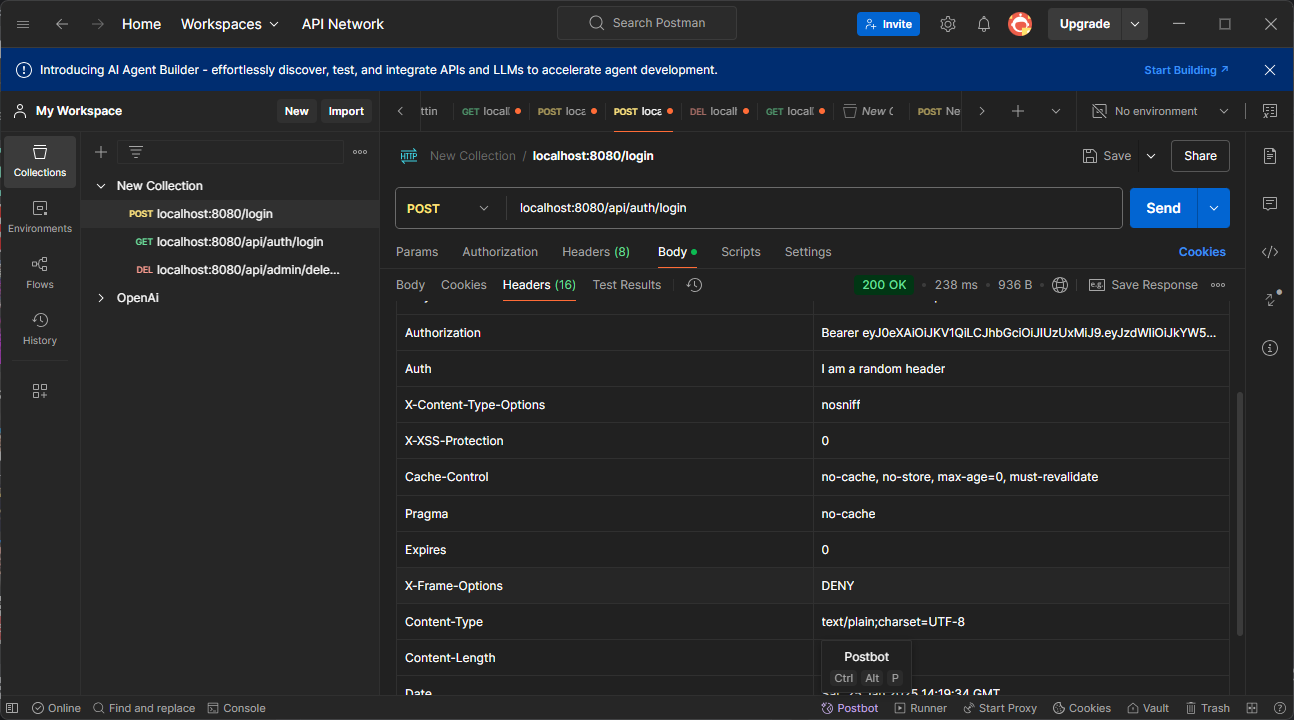Open the Send options dropdown arrow

pyautogui.click(x=1214, y=208)
